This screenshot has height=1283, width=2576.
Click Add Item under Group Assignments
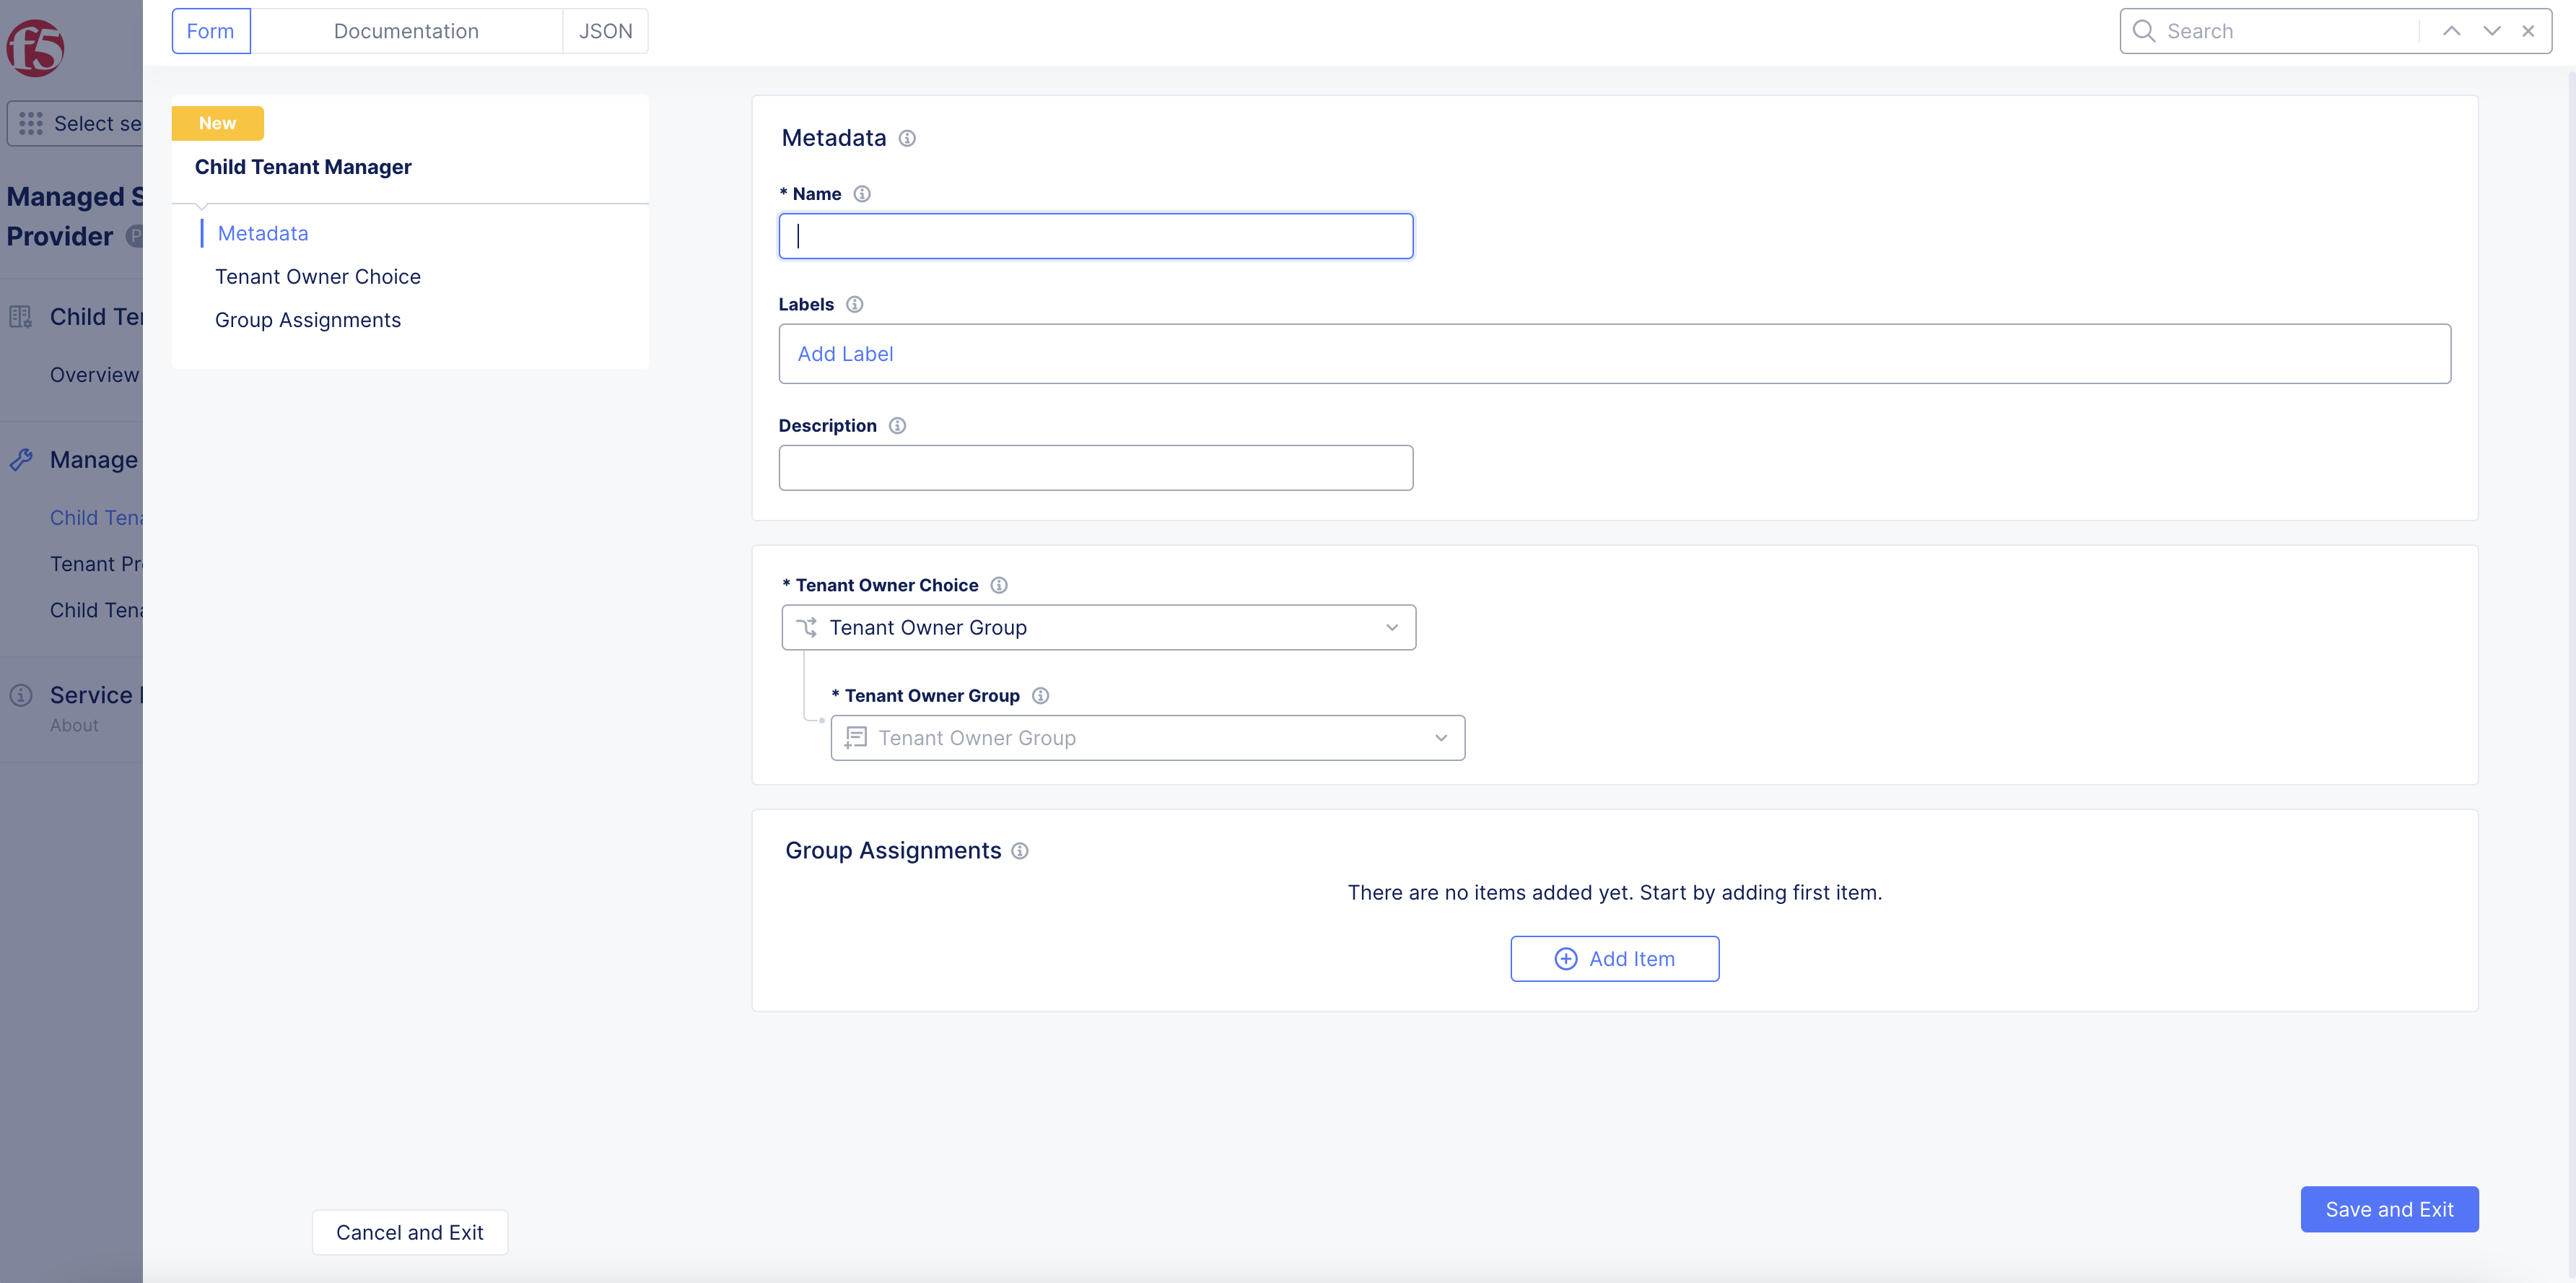[x=1614, y=959]
